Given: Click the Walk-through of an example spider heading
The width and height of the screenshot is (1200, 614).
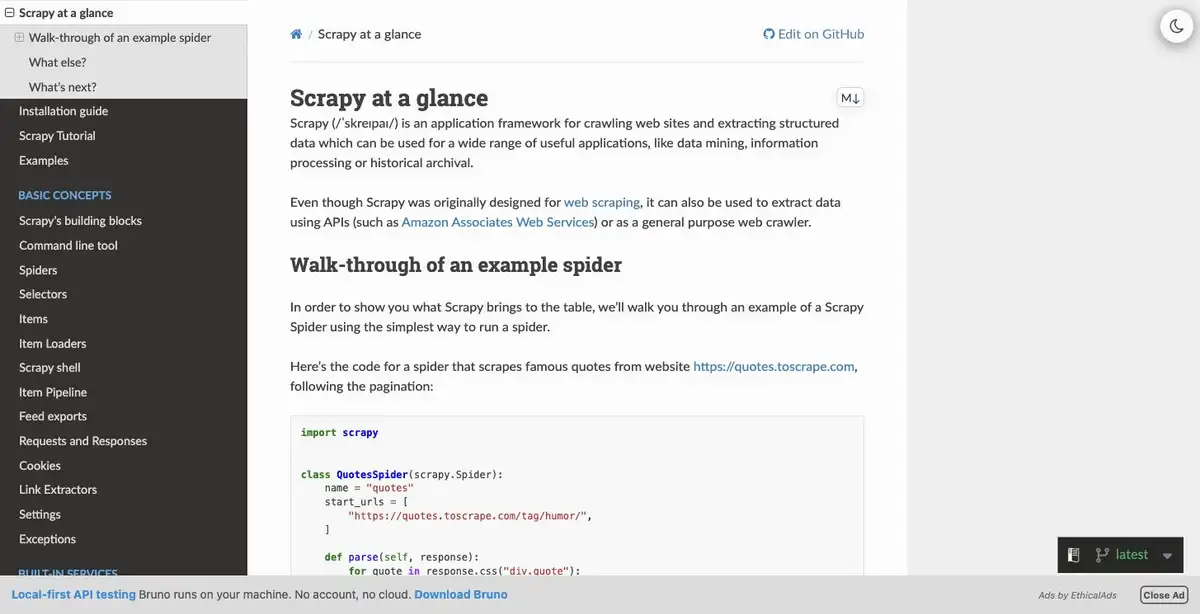Looking at the screenshot, I should coord(456,265).
